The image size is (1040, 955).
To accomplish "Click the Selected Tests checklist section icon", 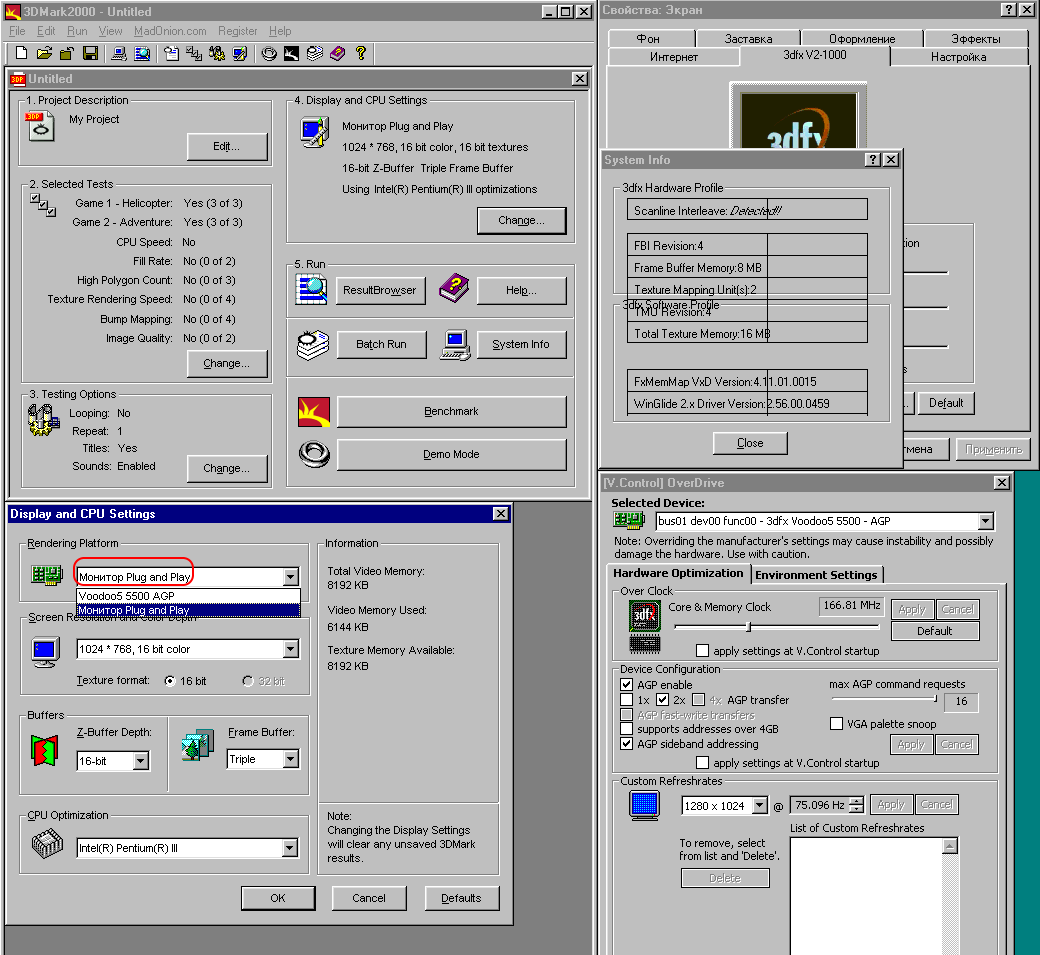I will (x=43, y=205).
